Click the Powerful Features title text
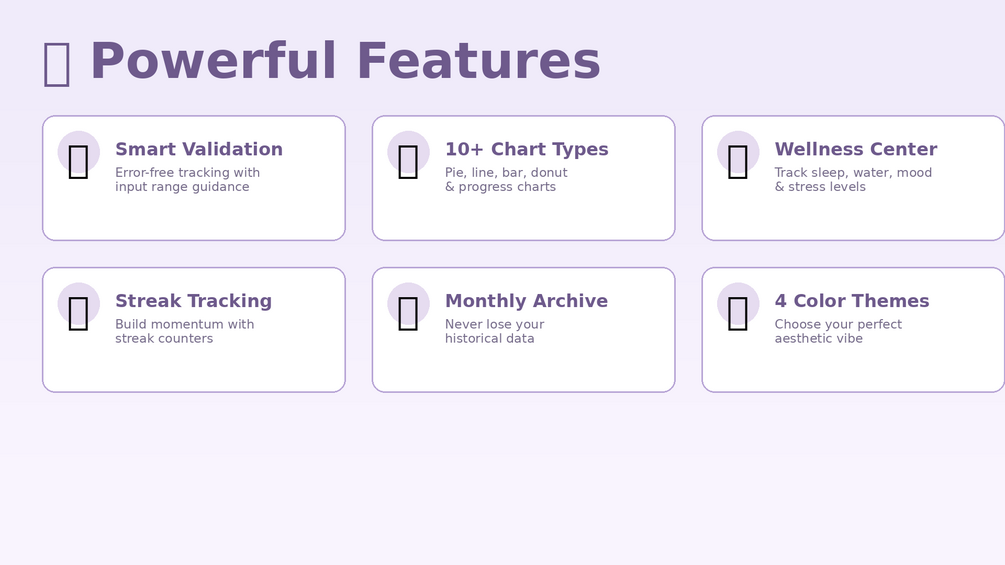Viewport: 1005px width, 565px height. coord(344,62)
